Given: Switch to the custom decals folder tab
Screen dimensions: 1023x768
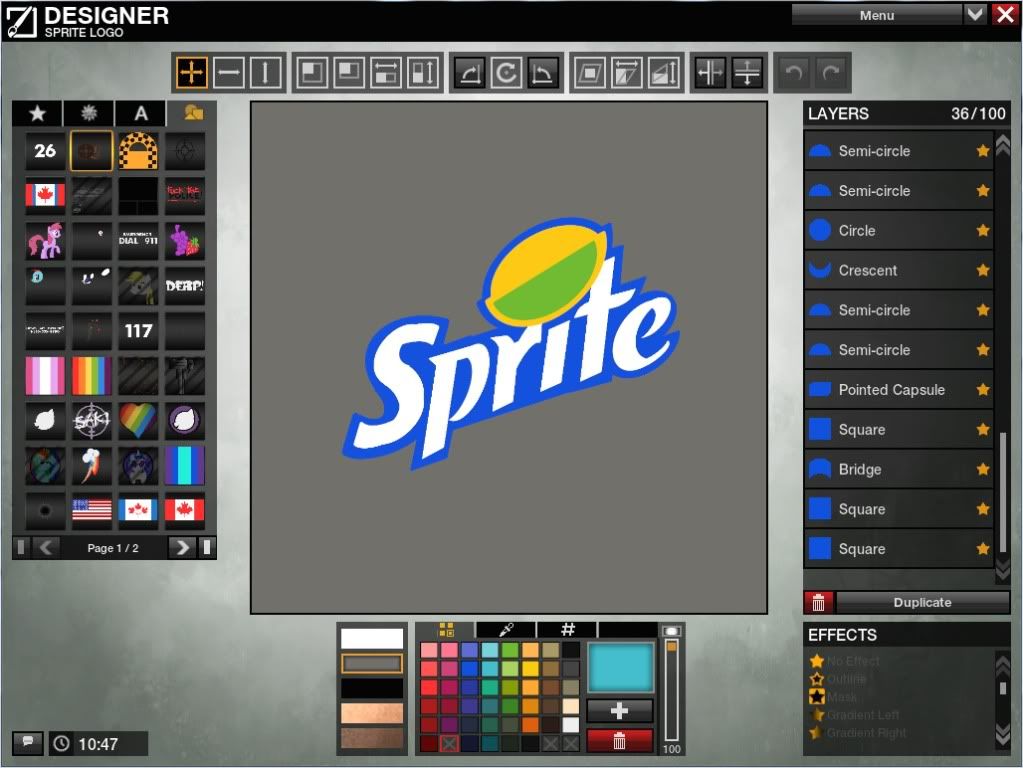Looking at the screenshot, I should (x=192, y=114).
